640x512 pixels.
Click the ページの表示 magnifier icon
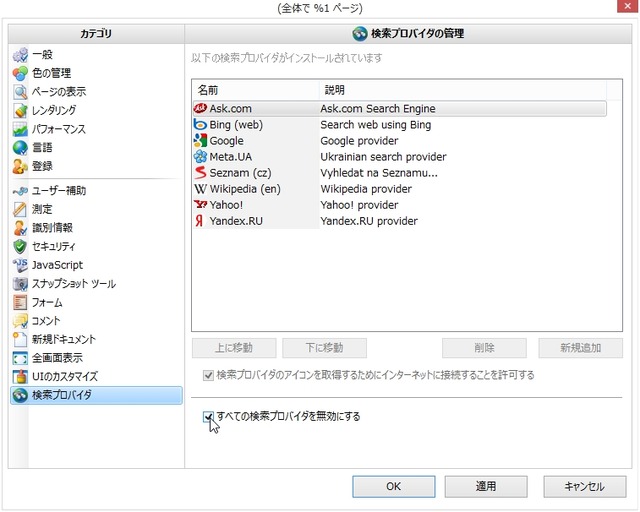pos(20,92)
